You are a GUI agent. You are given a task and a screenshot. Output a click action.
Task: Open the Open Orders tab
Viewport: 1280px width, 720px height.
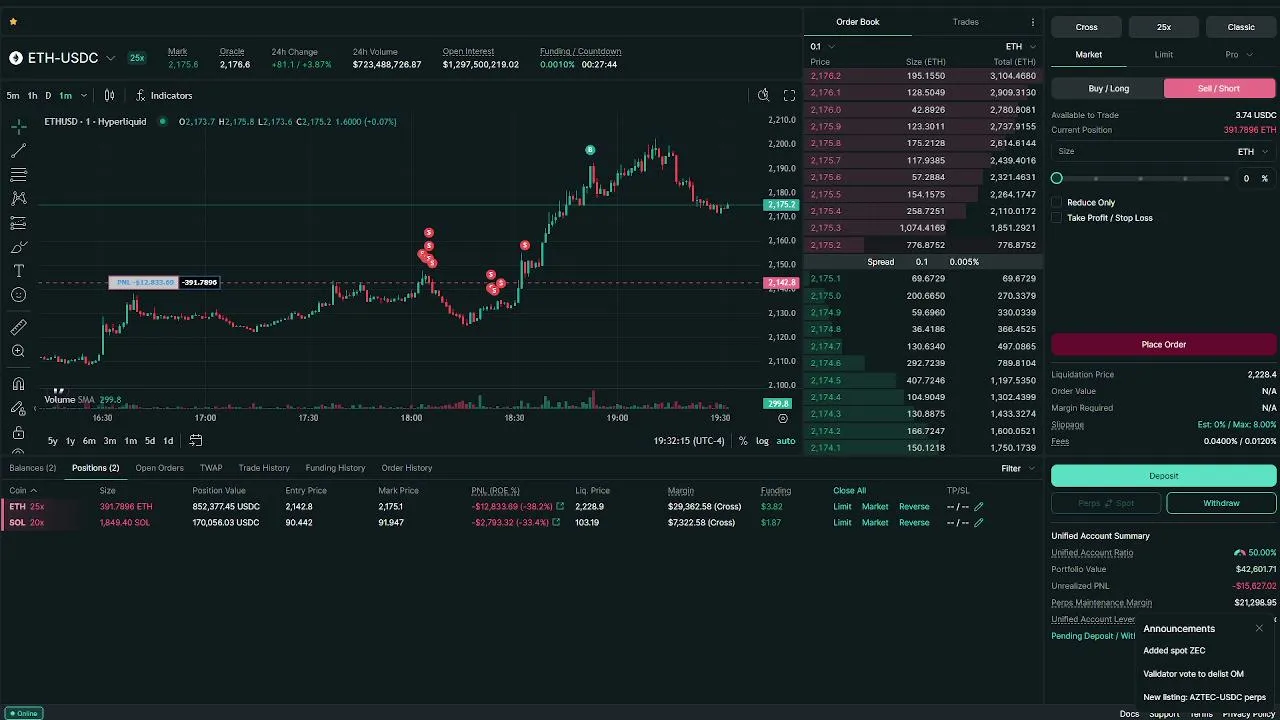tap(159, 468)
